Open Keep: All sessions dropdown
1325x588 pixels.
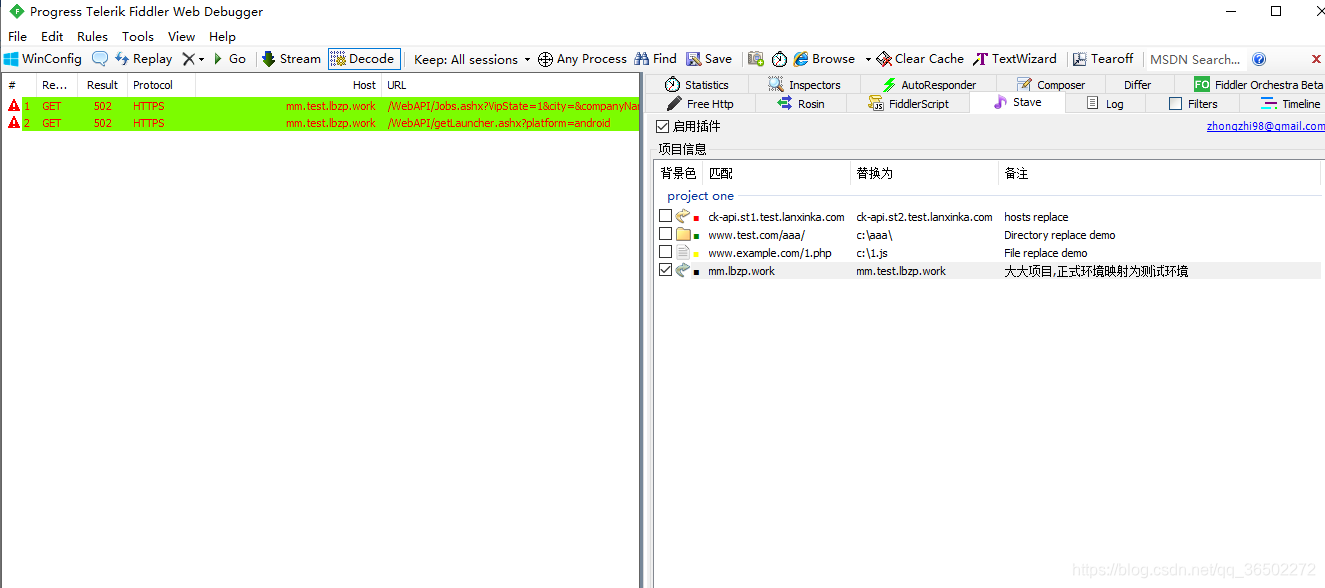tap(472, 59)
